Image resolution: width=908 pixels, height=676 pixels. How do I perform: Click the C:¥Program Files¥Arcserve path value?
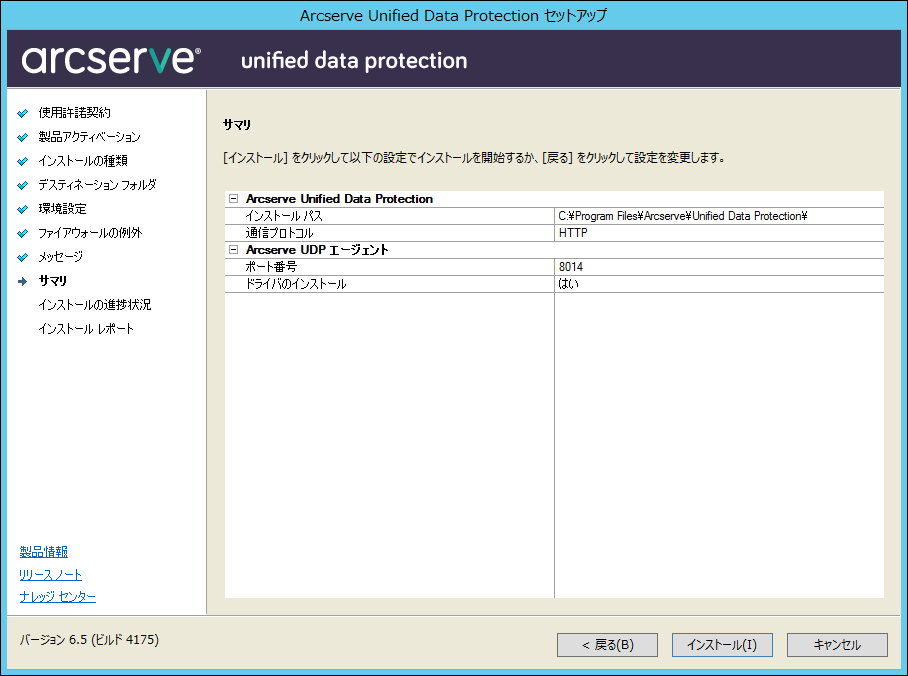coord(683,216)
